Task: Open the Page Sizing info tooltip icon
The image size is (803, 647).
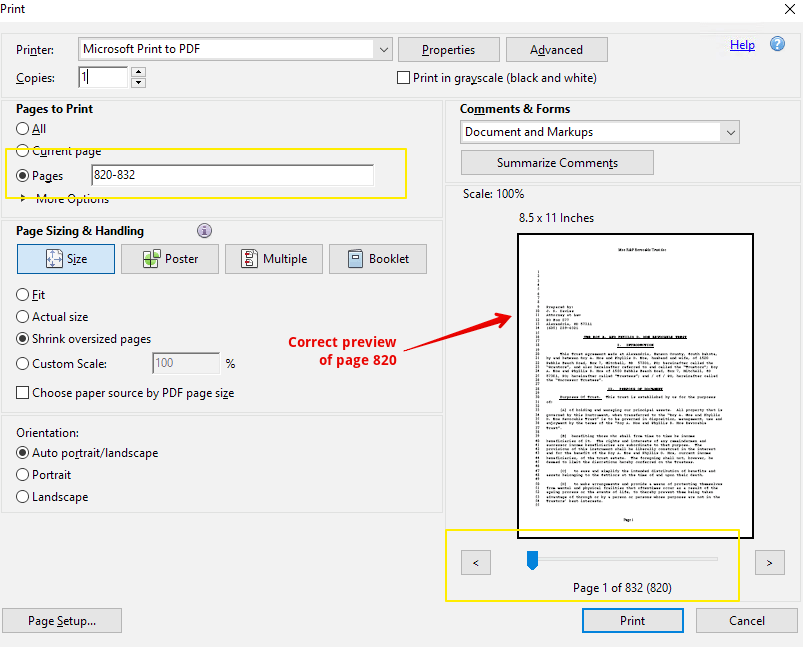Action: [x=204, y=230]
